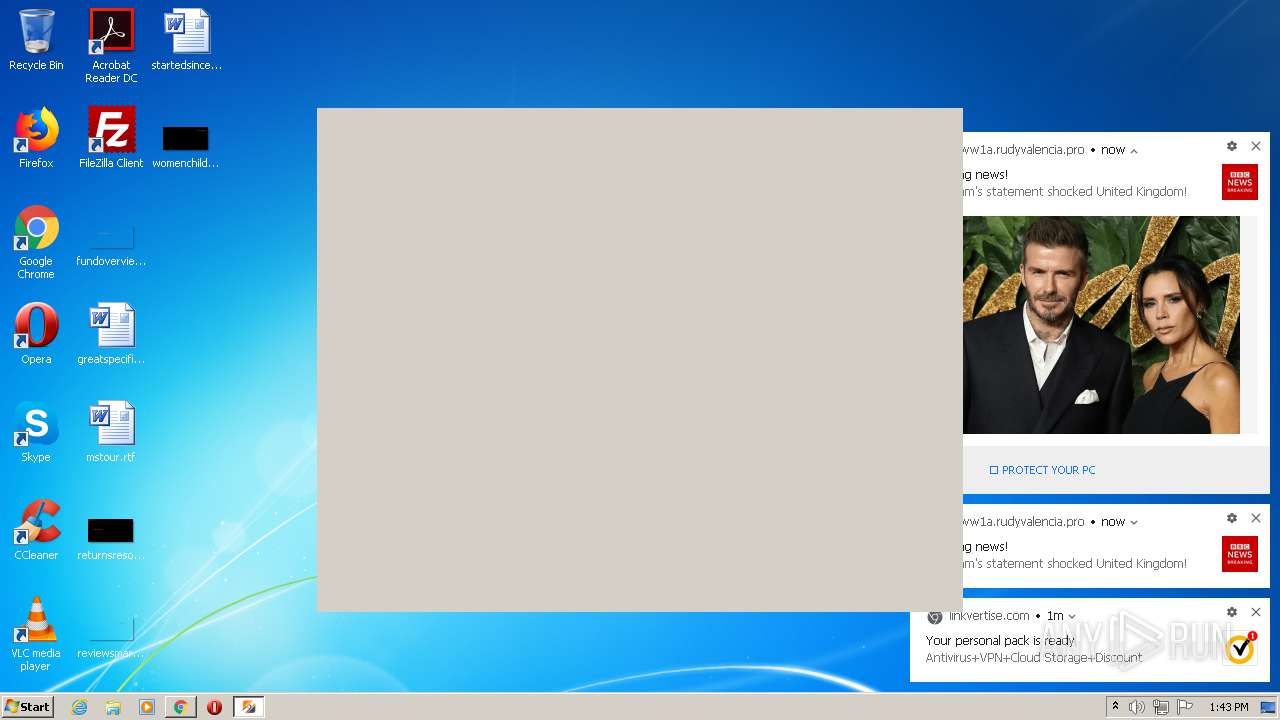Screen dimensions: 1280x720
Task: Click 'Your personal pack is ready' text
Action: 1000,640
